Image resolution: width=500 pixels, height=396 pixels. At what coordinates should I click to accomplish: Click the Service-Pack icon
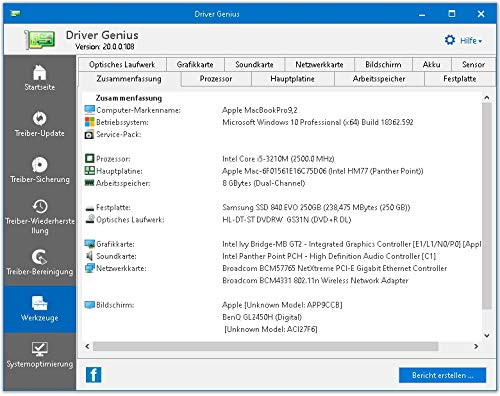tap(89, 135)
